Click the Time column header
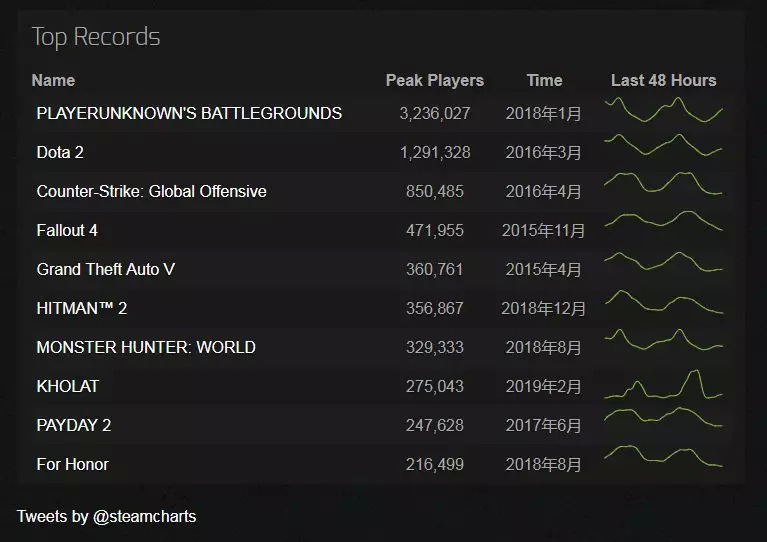This screenshot has width=767, height=542. [x=544, y=80]
